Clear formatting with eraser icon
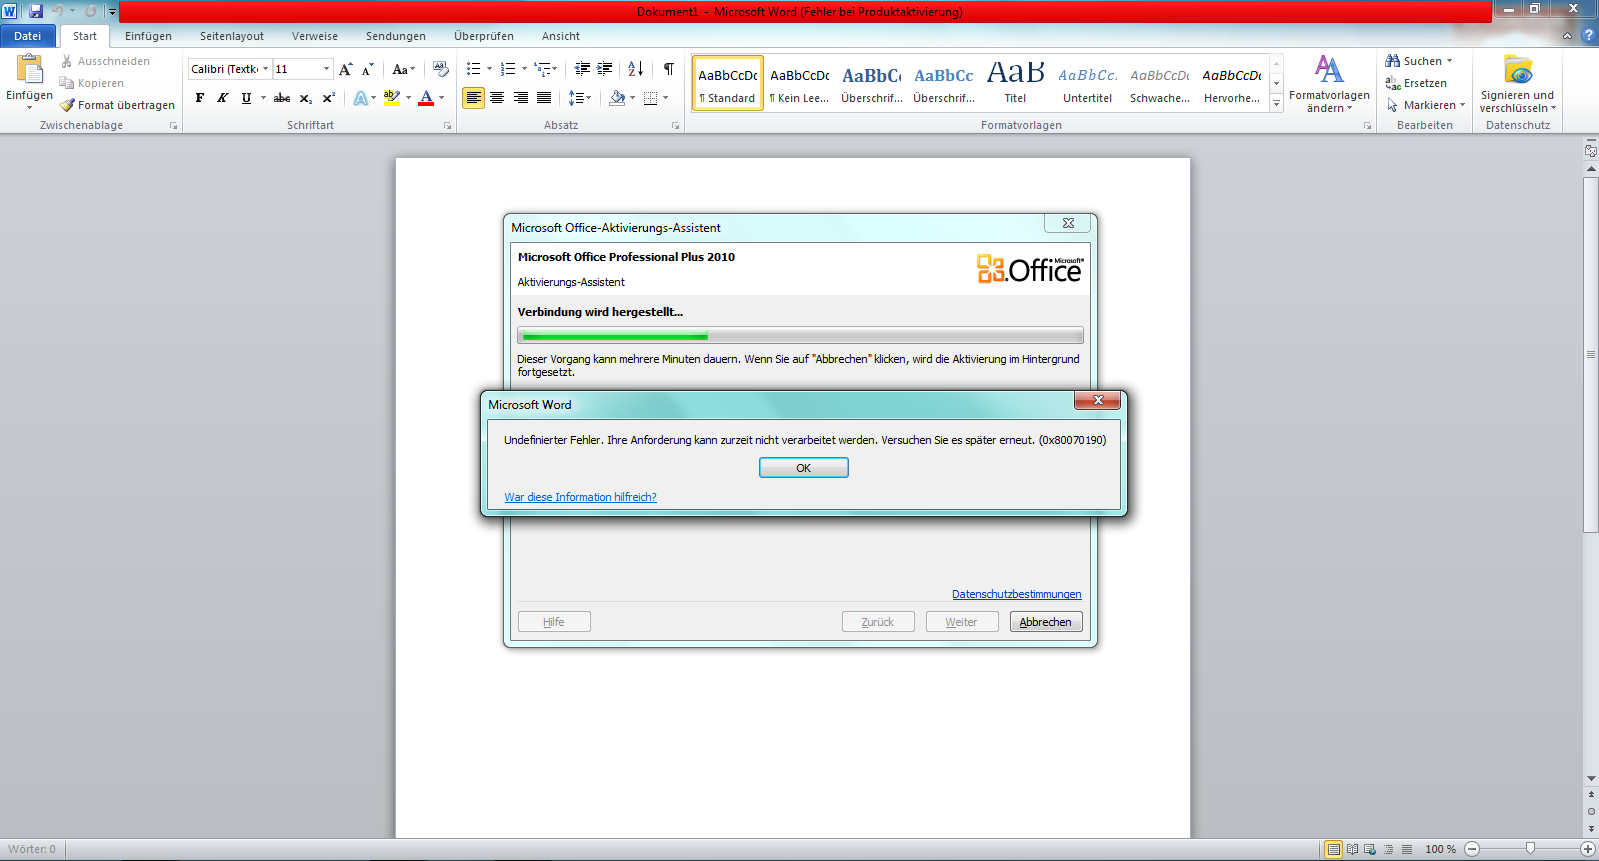 pos(441,69)
